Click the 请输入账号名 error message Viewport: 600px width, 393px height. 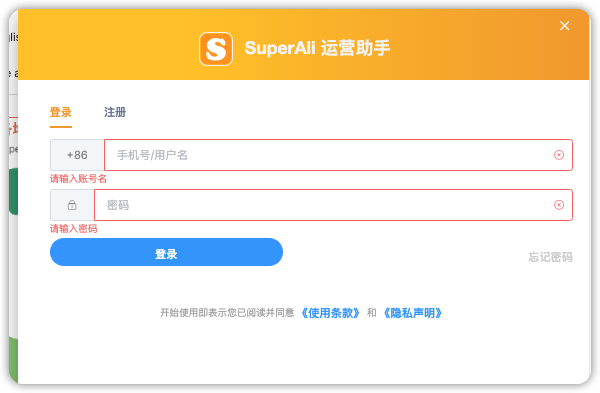point(78,179)
